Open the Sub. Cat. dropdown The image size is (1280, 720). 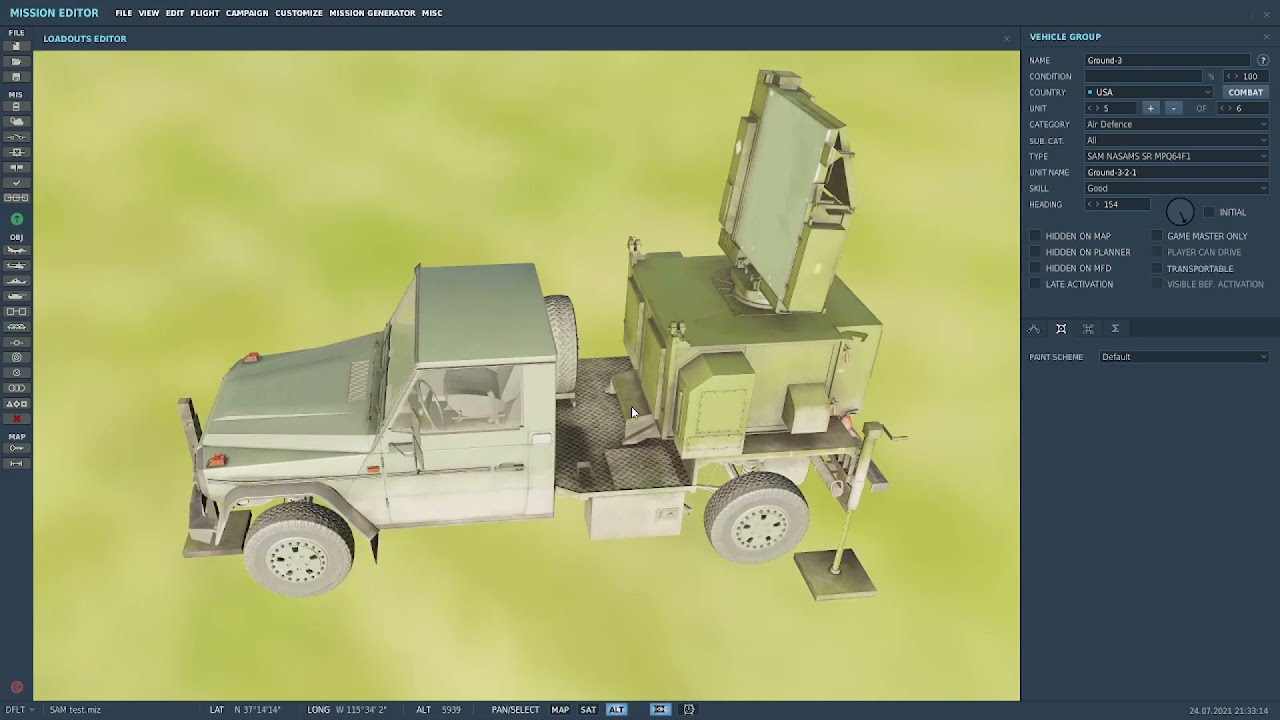pyautogui.click(x=1177, y=141)
